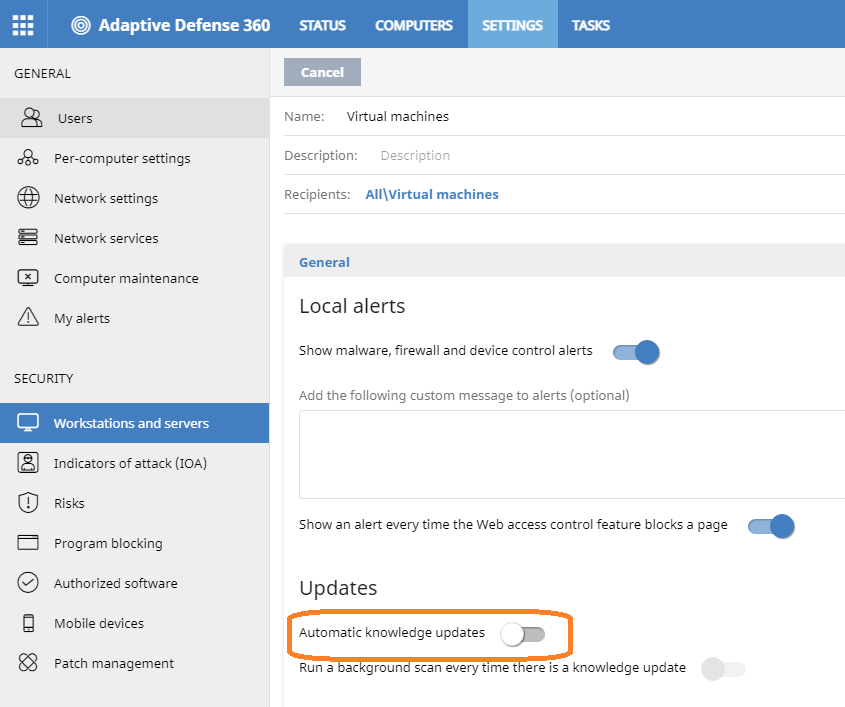This screenshot has height=707, width=845.
Task: Open the app grid launcher icon
Action: 23,25
